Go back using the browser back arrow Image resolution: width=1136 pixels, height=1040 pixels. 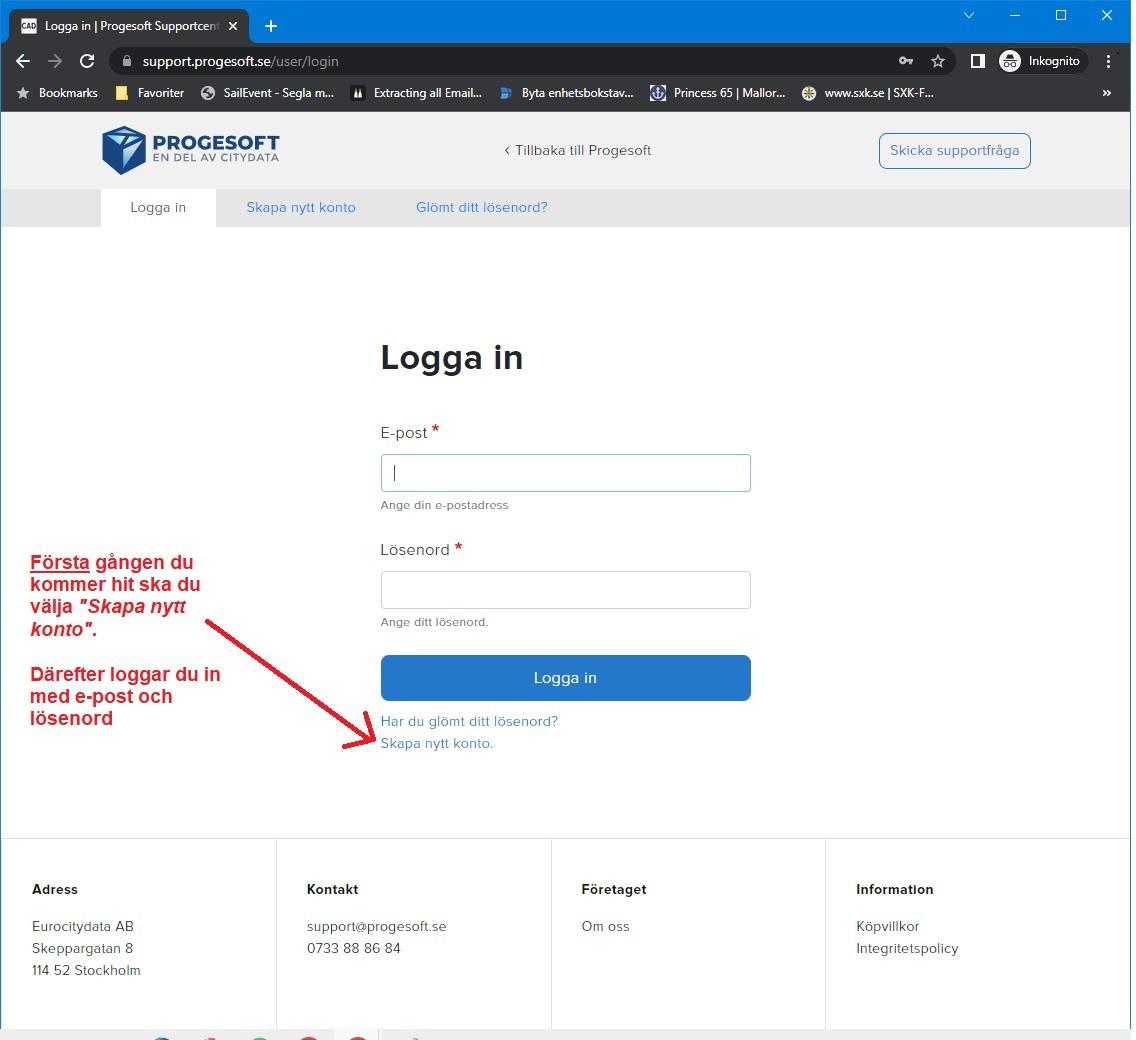point(23,62)
